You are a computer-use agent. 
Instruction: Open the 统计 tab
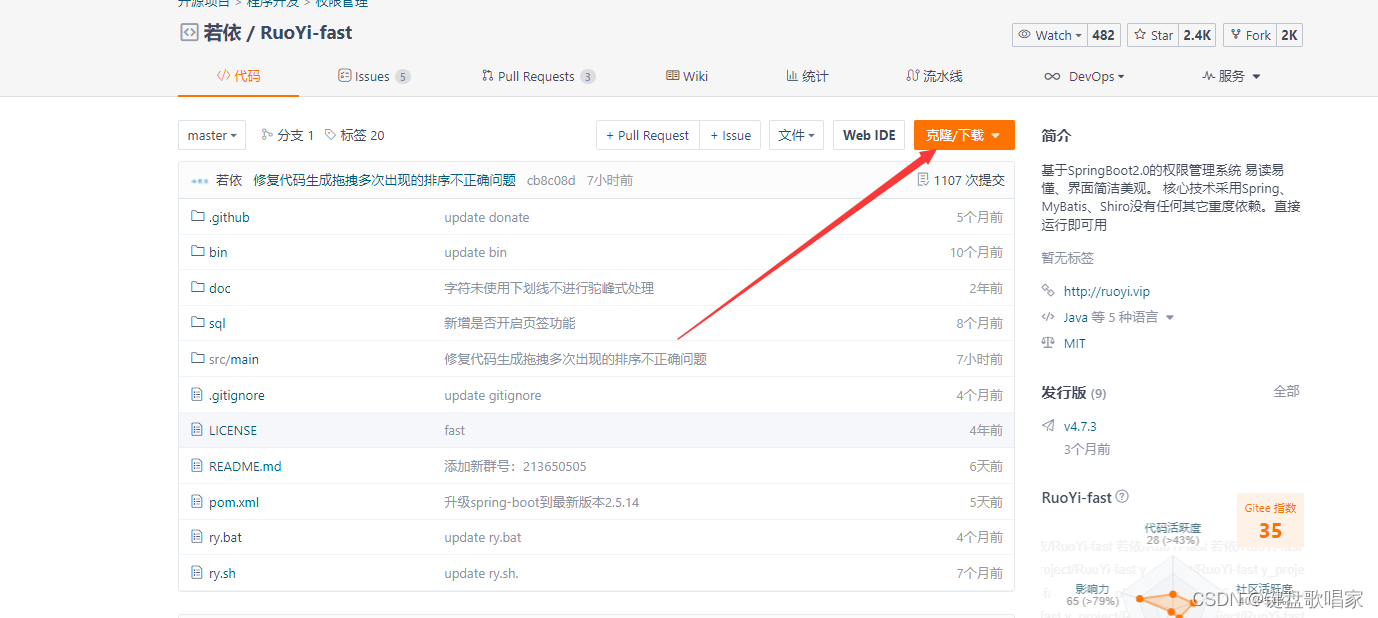(807, 76)
